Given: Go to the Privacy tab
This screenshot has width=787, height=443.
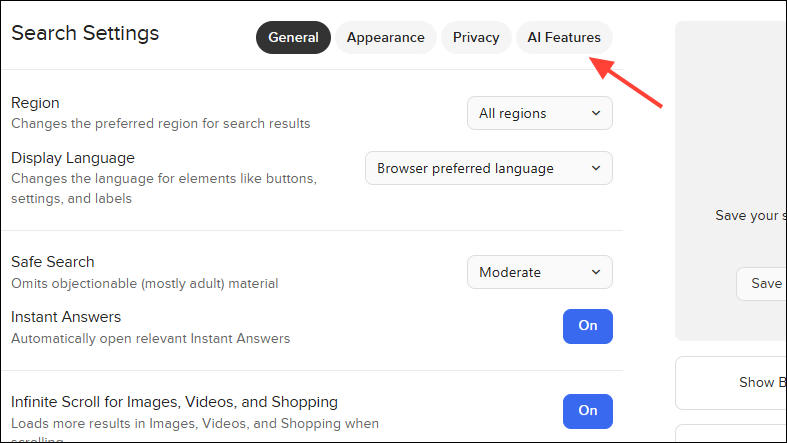Looking at the screenshot, I should (475, 38).
